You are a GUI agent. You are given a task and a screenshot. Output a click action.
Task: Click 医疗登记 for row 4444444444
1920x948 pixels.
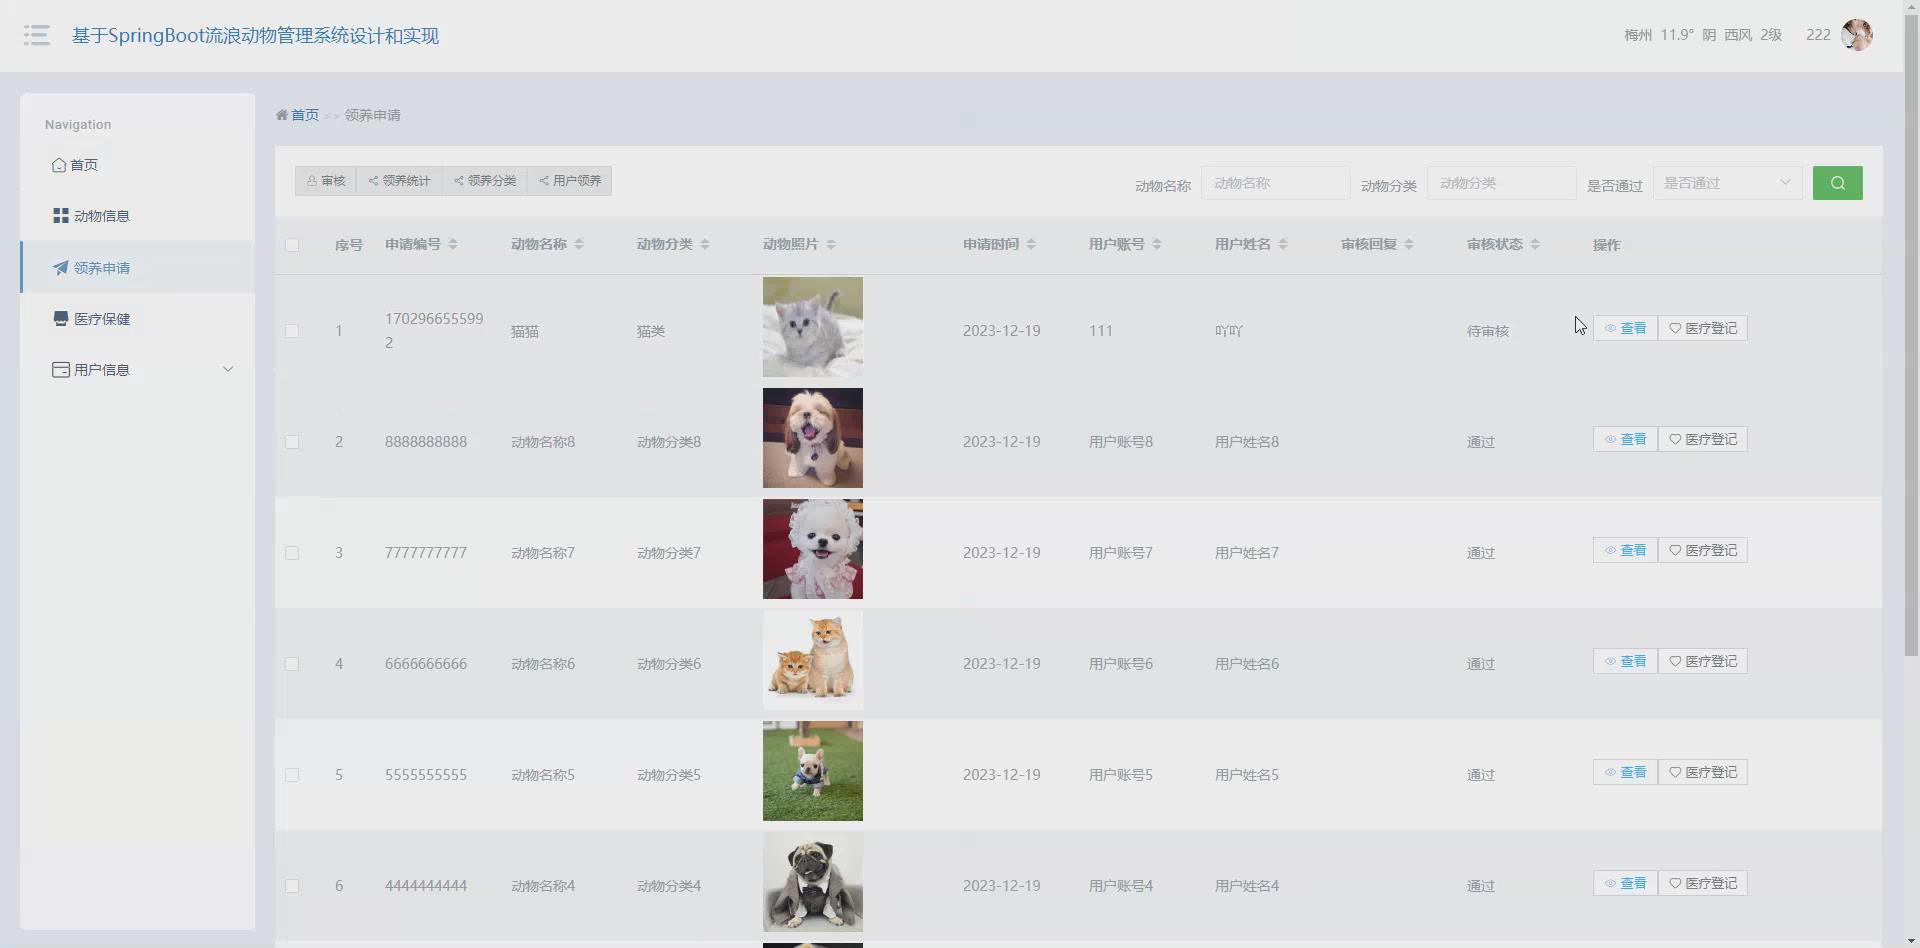tap(1703, 883)
